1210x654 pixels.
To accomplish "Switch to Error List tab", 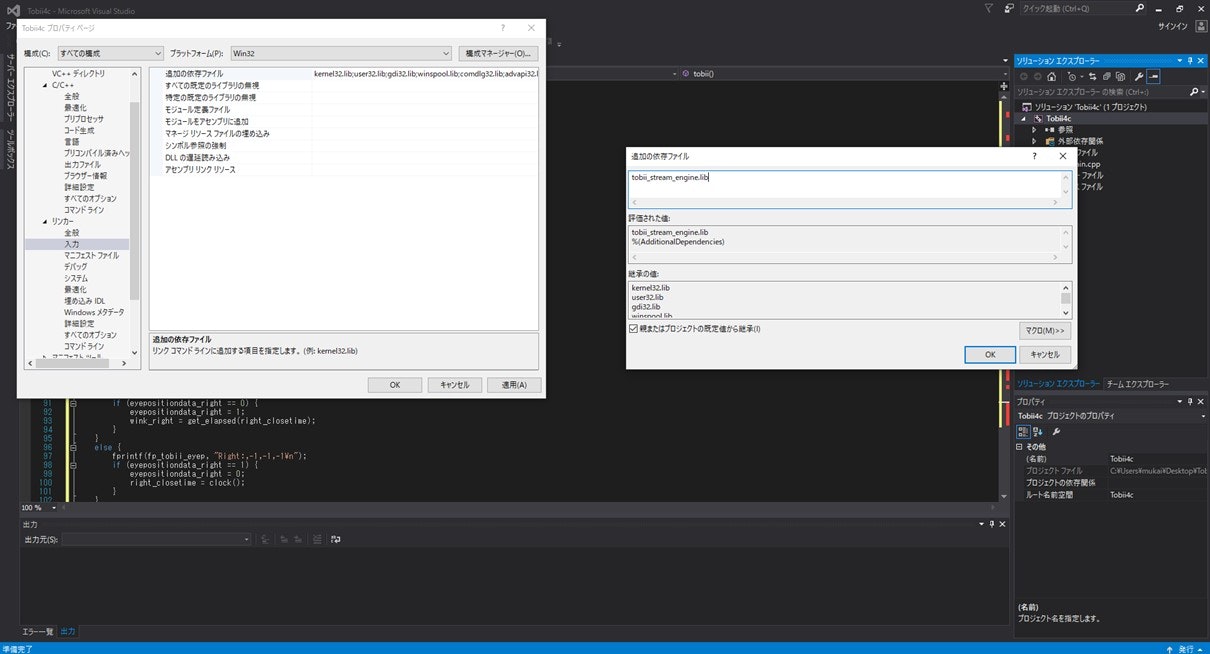I will tap(38, 631).
